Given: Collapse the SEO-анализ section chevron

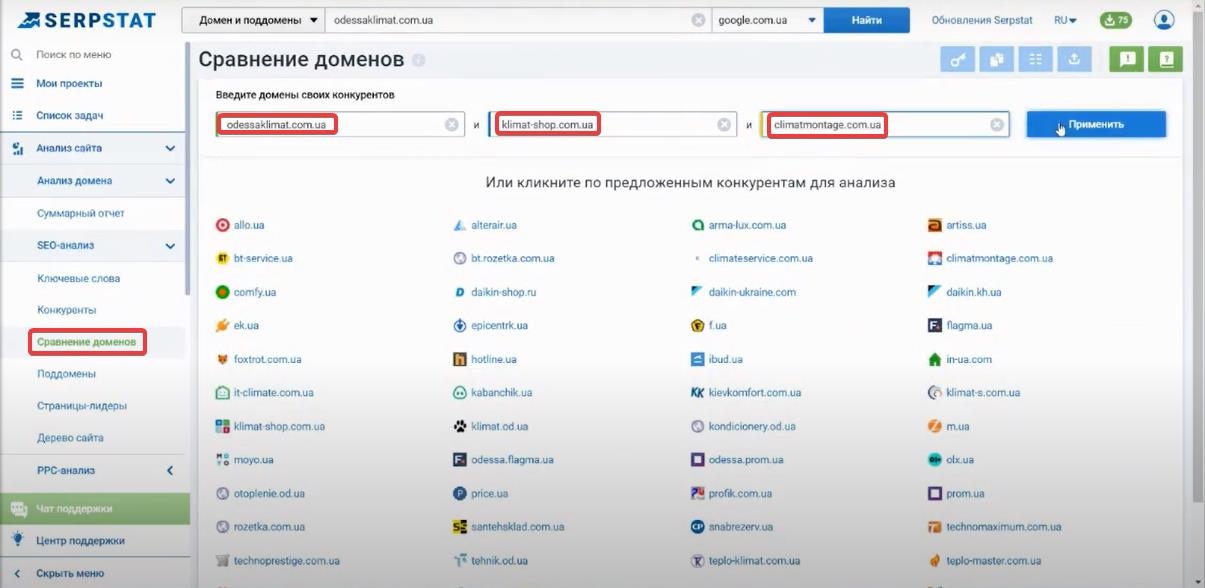Looking at the screenshot, I should [x=170, y=246].
